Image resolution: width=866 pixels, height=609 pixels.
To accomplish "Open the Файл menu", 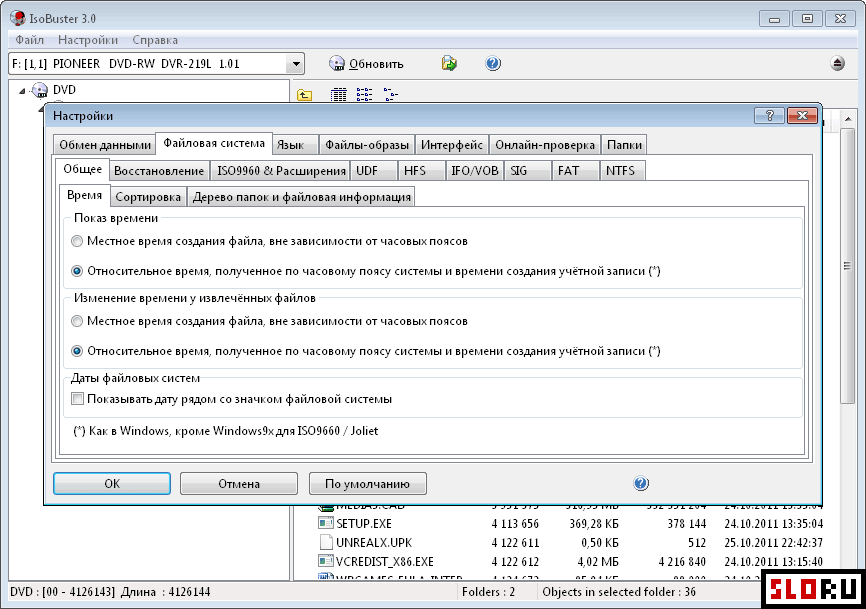I will pyautogui.click(x=29, y=40).
